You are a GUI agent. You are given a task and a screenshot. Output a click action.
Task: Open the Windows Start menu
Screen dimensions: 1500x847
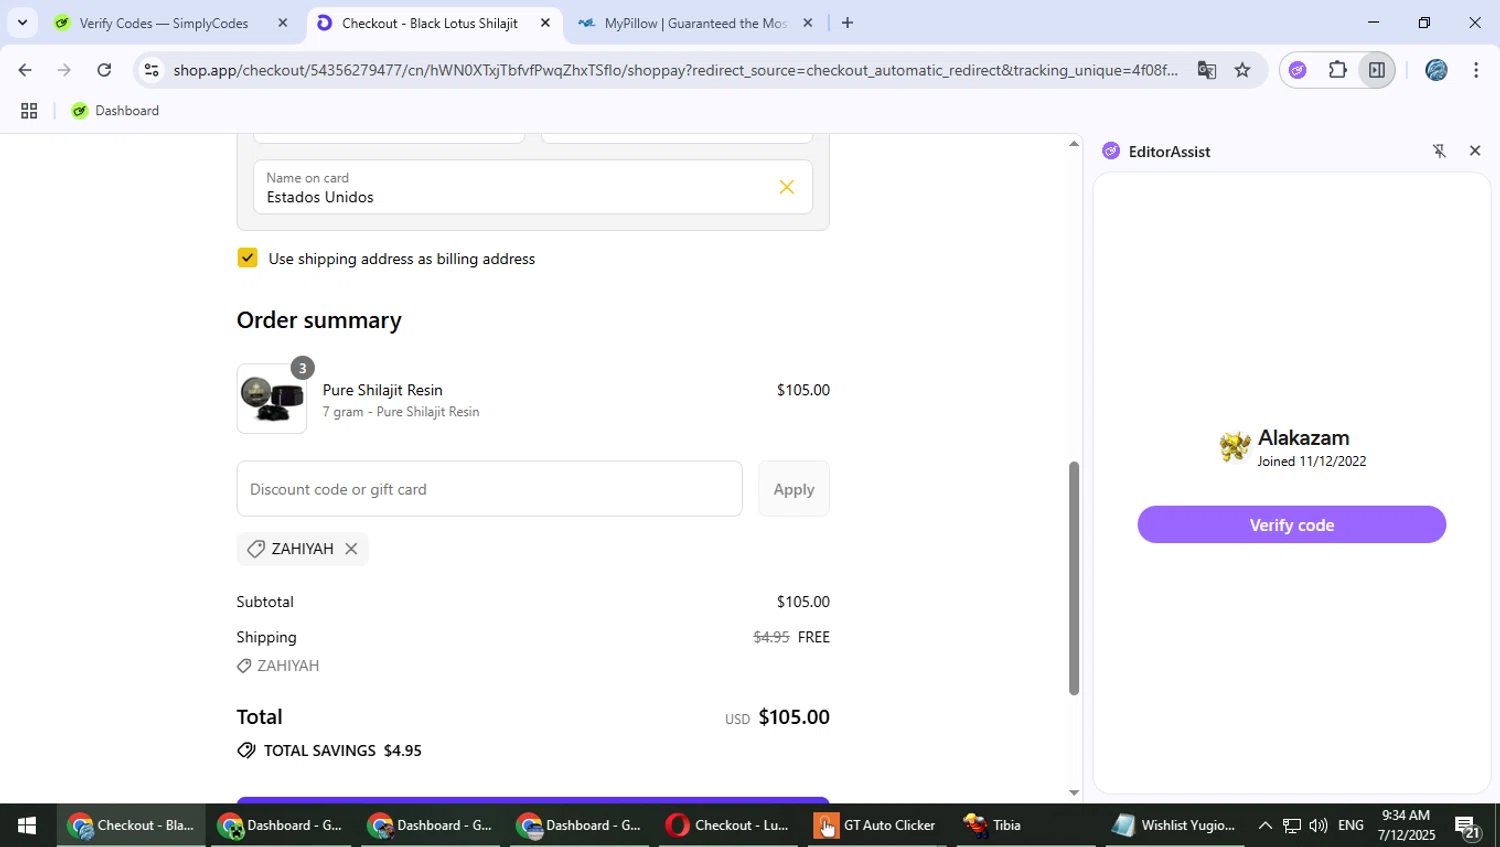click(x=27, y=825)
